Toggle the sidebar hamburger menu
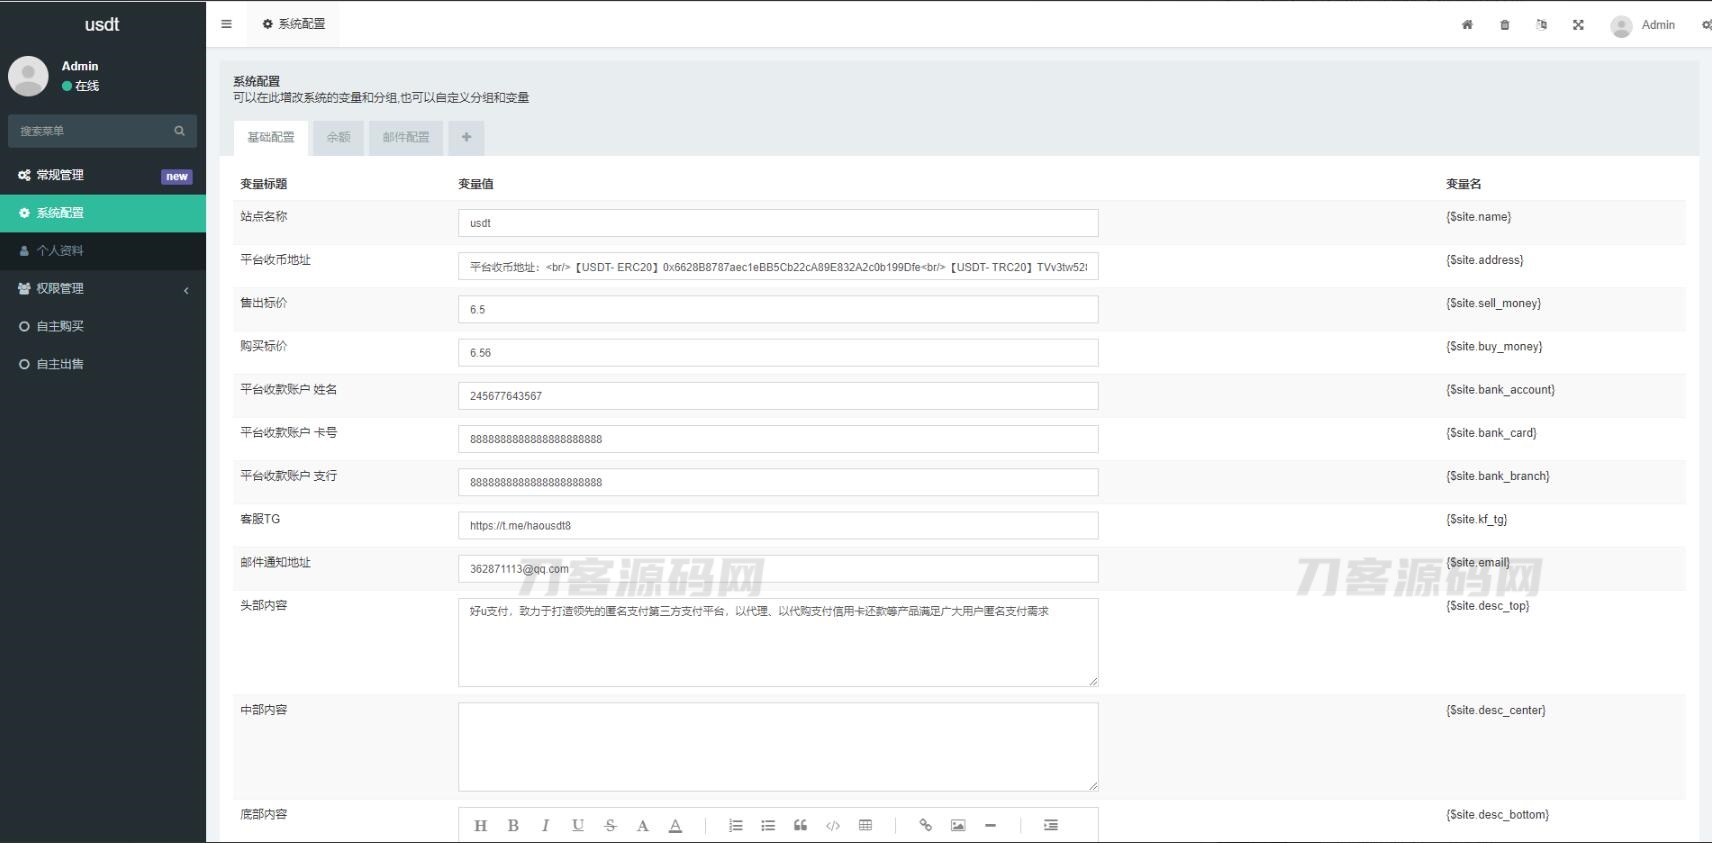 pyautogui.click(x=226, y=24)
